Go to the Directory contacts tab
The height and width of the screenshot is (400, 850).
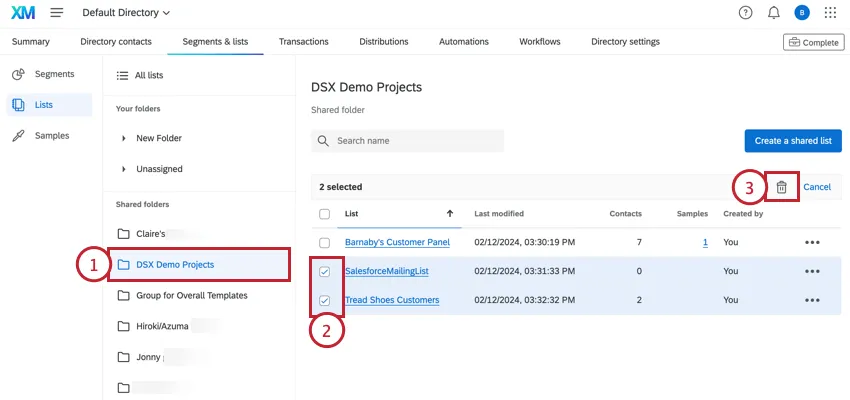[x=116, y=42]
